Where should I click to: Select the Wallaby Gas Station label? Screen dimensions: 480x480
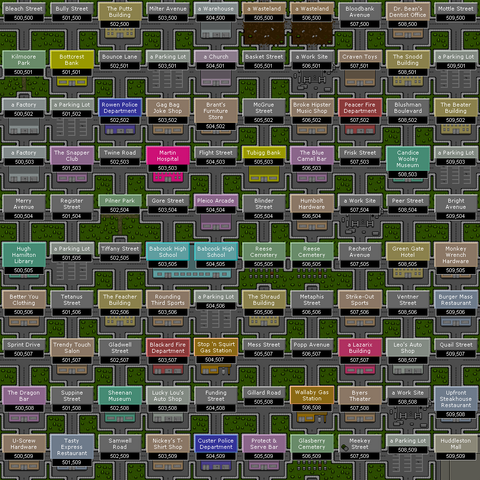(x=312, y=395)
